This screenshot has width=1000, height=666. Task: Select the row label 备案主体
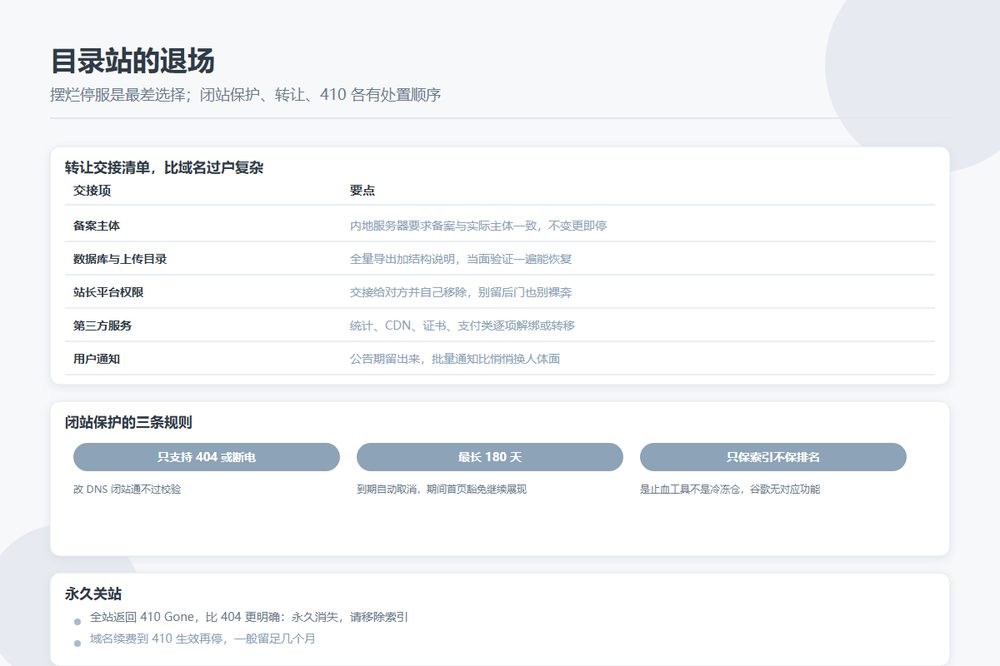96,226
